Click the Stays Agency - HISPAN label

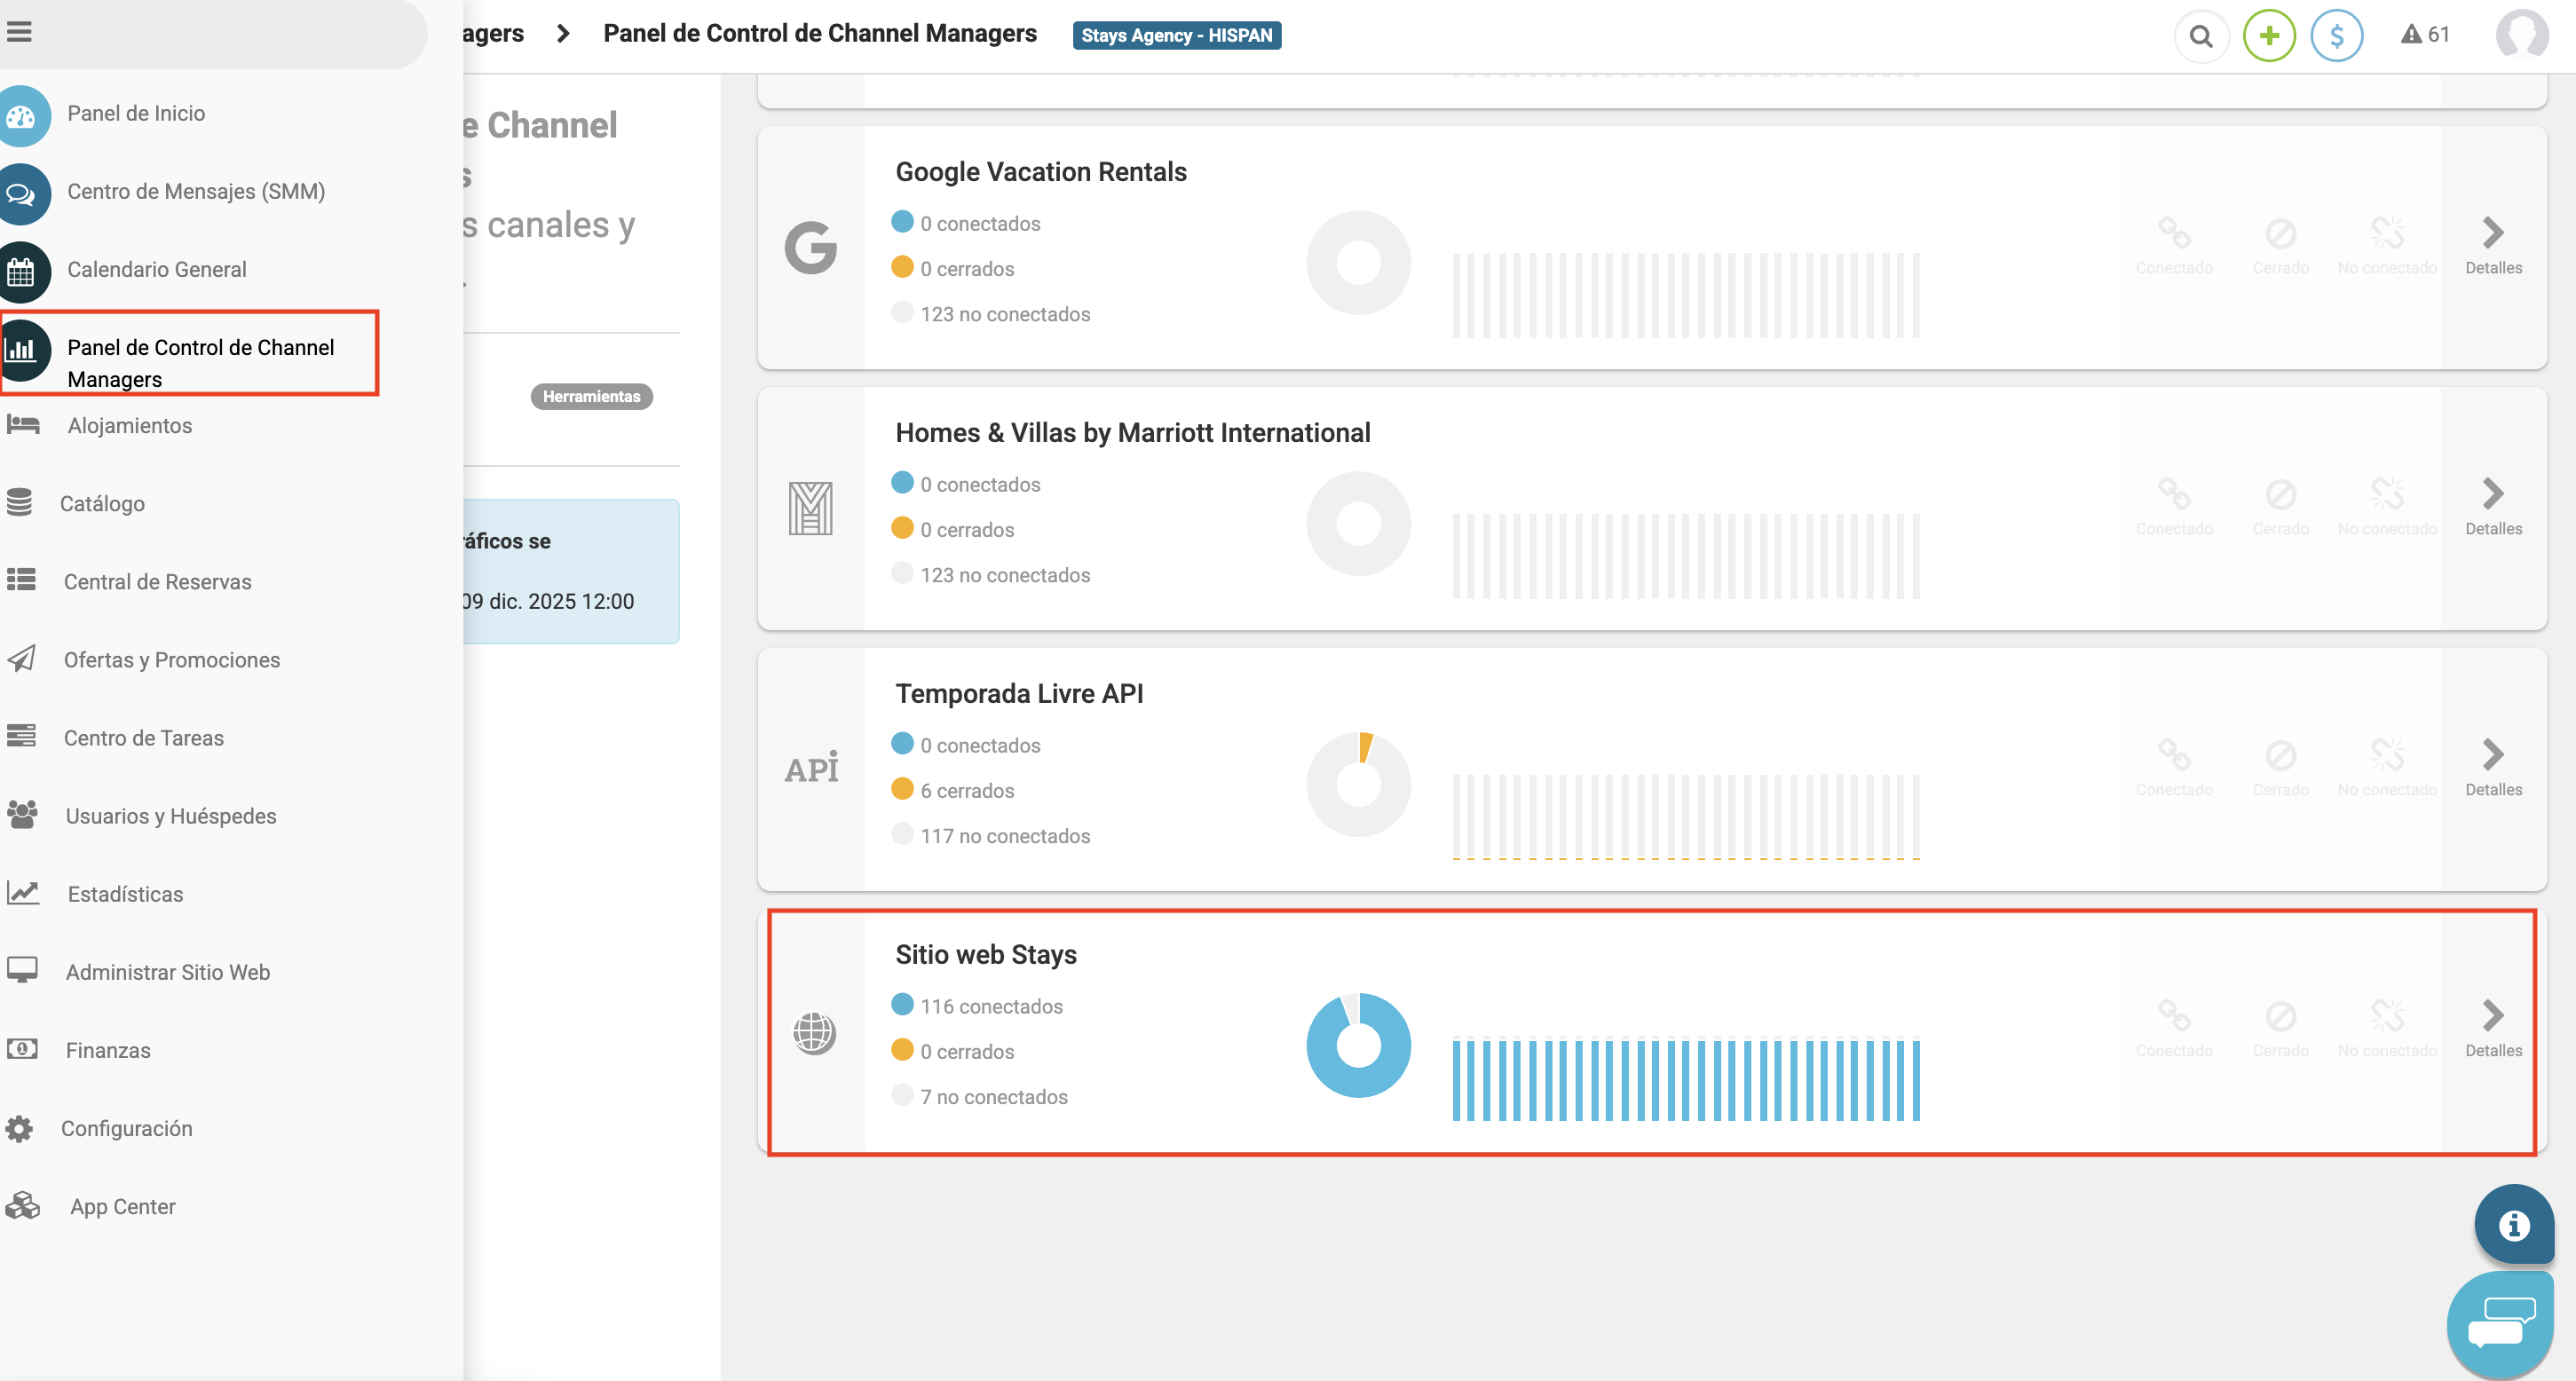pyautogui.click(x=1176, y=35)
